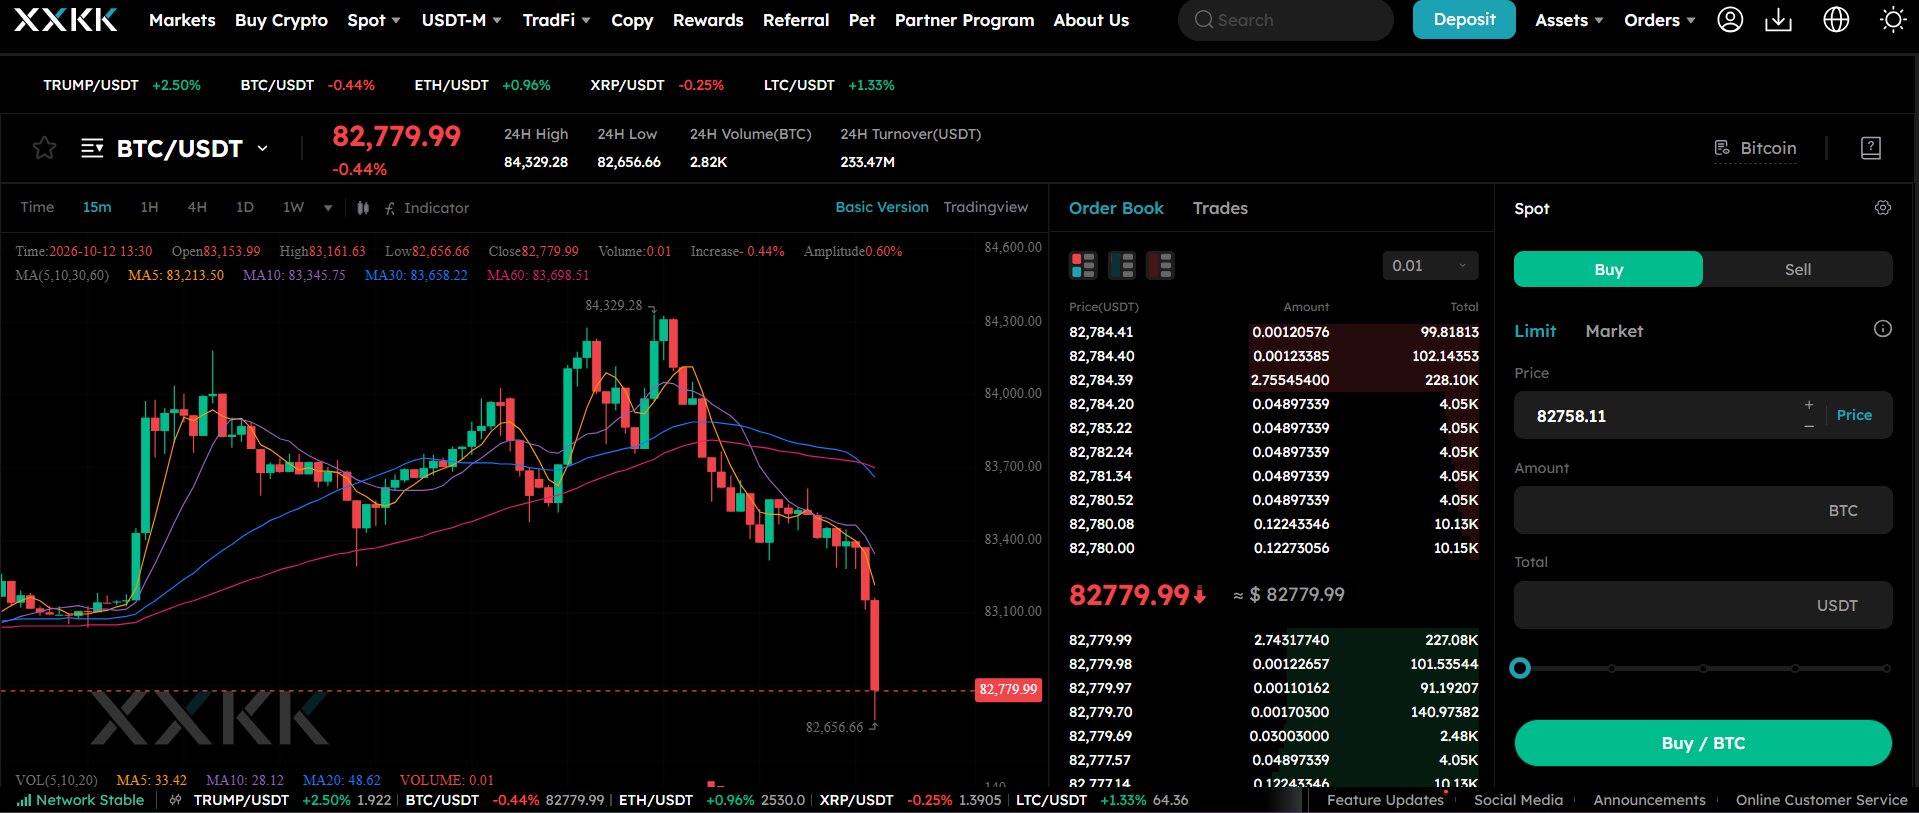Viewport: 1919px width, 813px height.
Task: Open the globe language selector
Action: [1836, 20]
